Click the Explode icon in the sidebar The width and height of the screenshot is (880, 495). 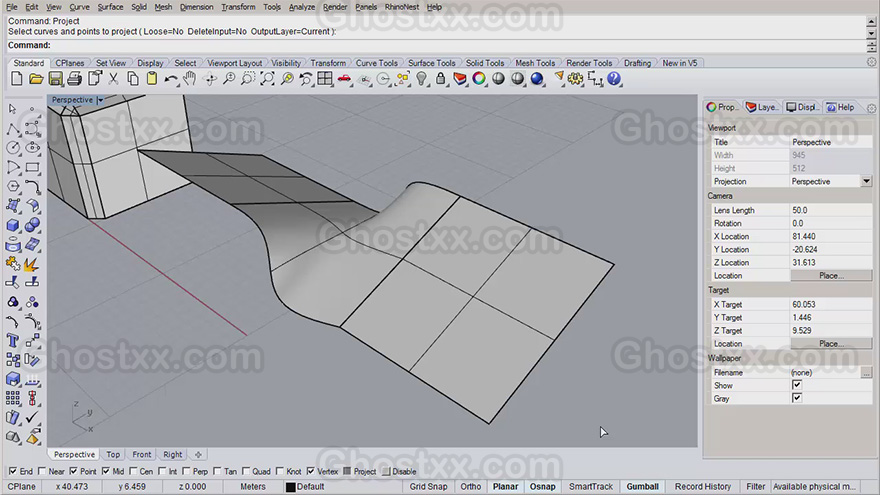(x=32, y=264)
